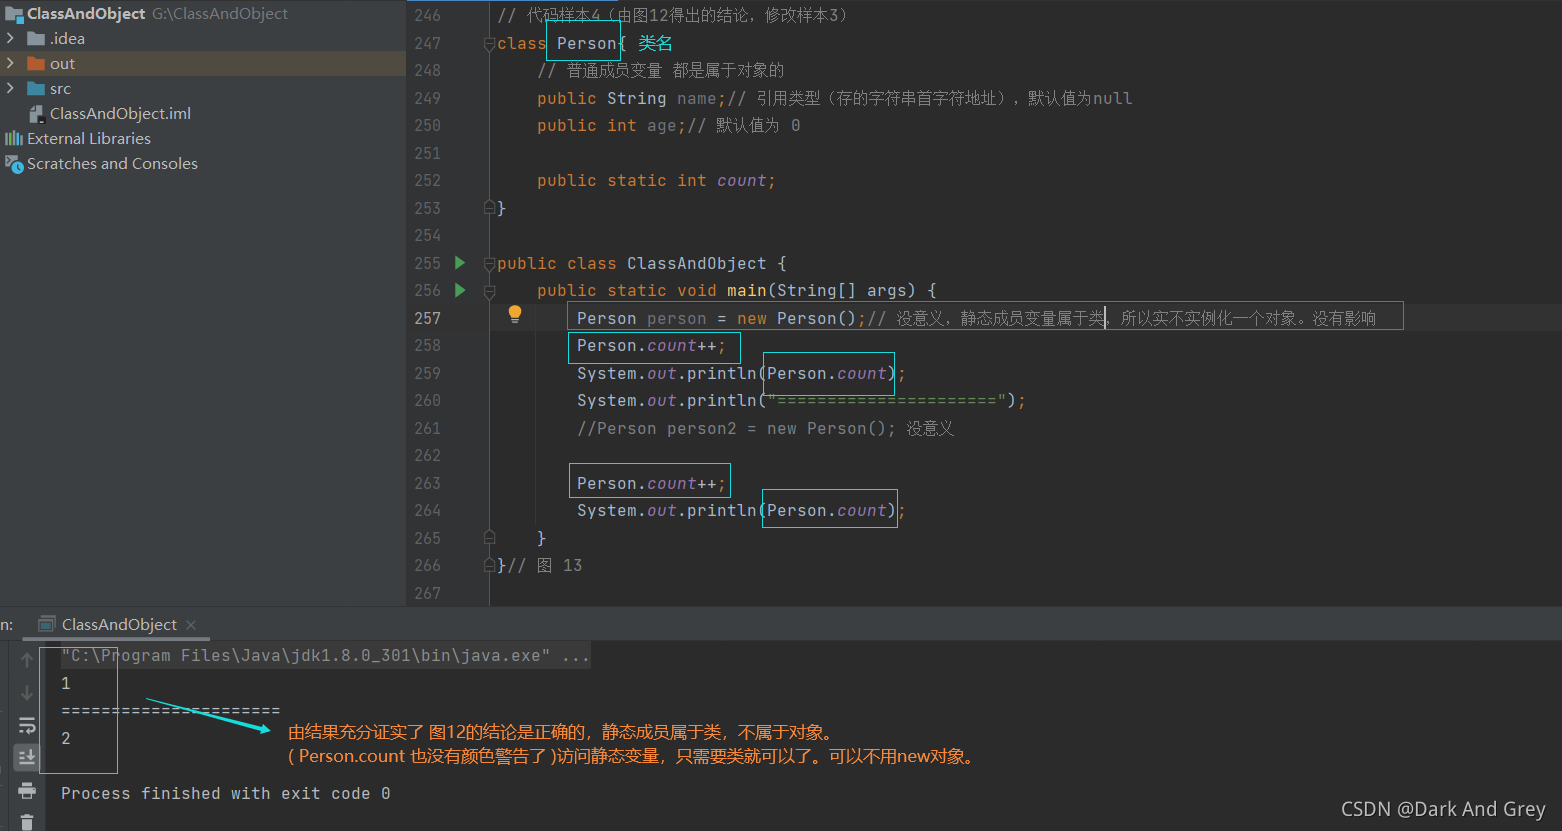1562x831 pixels.
Task: Click 'Process finished with exit code 0'
Action: (x=226, y=793)
